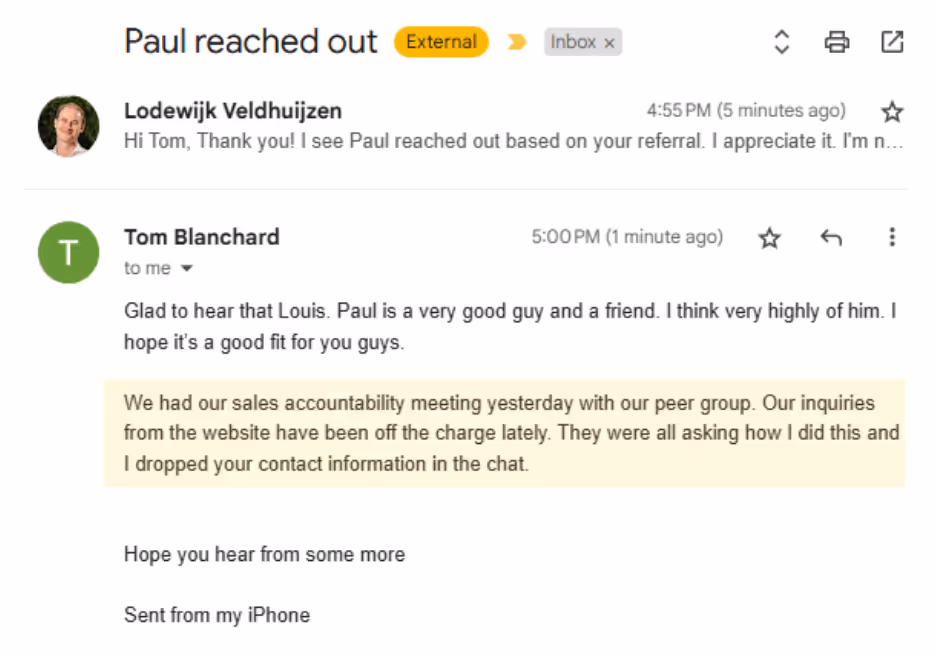Click the sender name Lodewijk Veldhuijzen
The image size is (936, 658).
232,111
